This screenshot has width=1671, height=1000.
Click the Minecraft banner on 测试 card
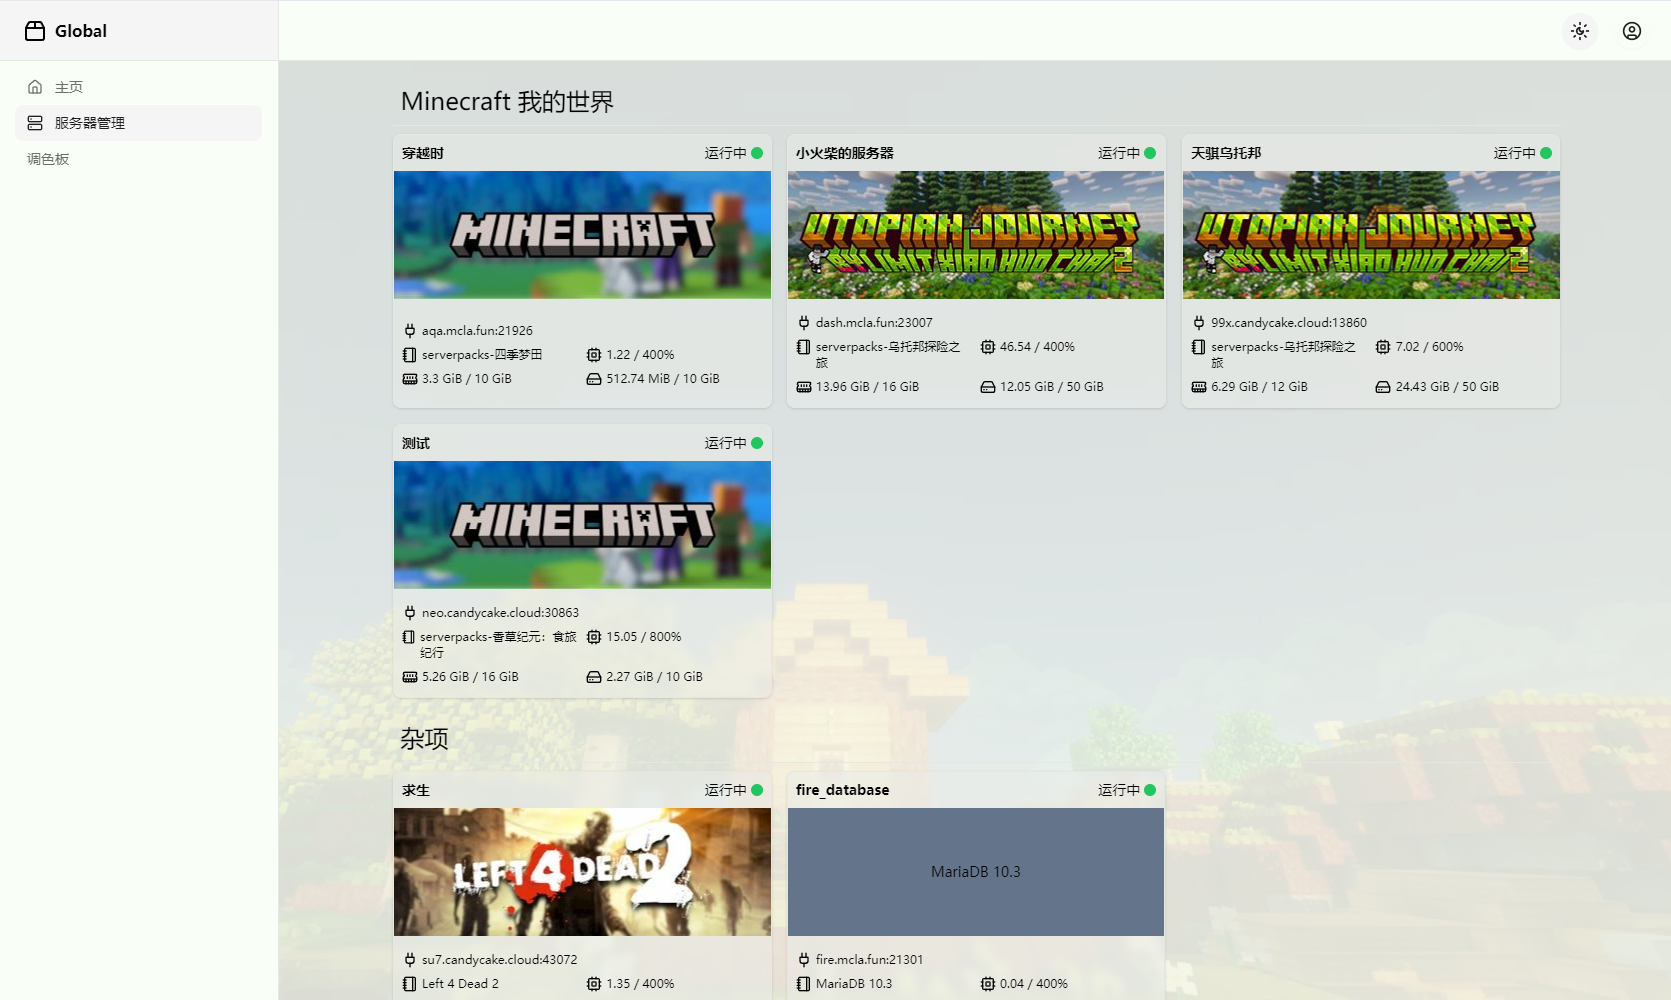click(582, 525)
